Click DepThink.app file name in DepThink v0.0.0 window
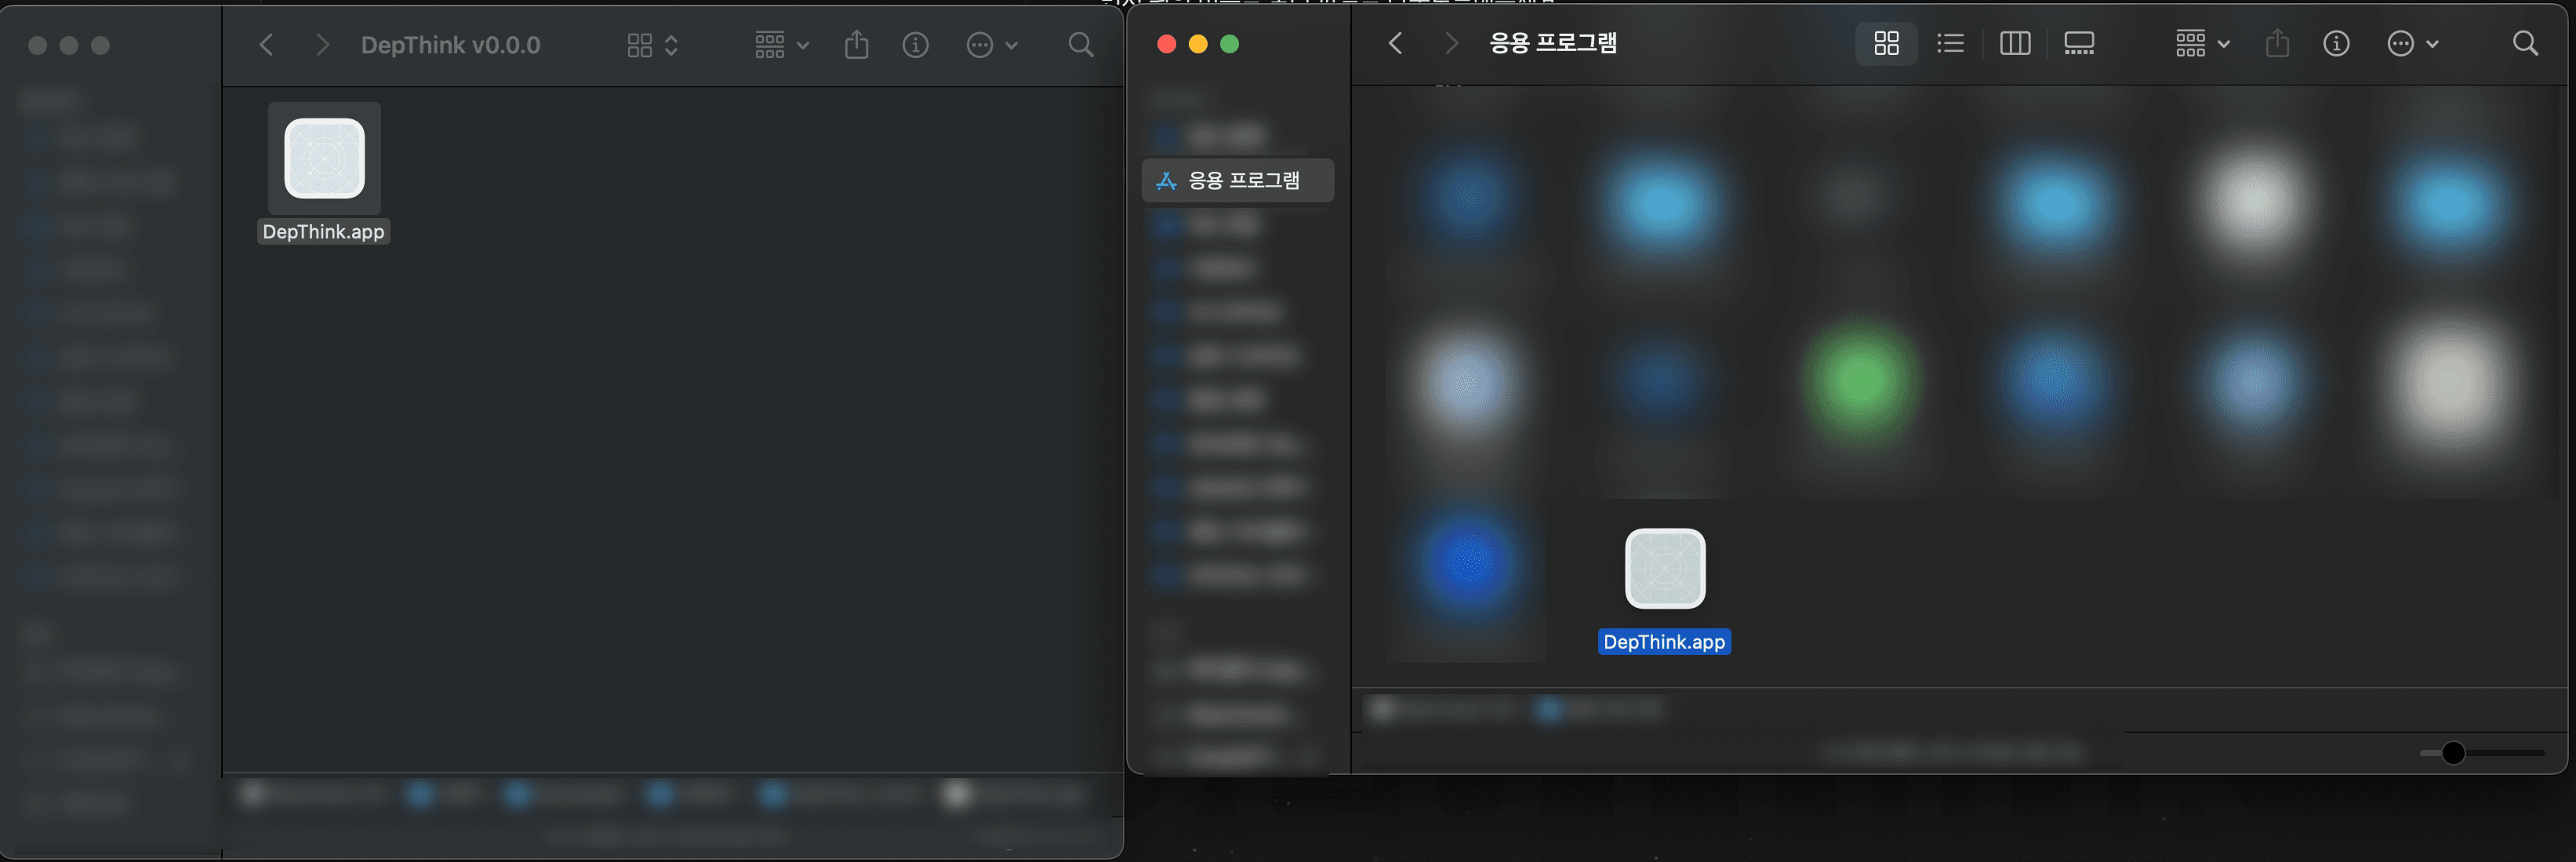The height and width of the screenshot is (862, 2576). (x=323, y=232)
